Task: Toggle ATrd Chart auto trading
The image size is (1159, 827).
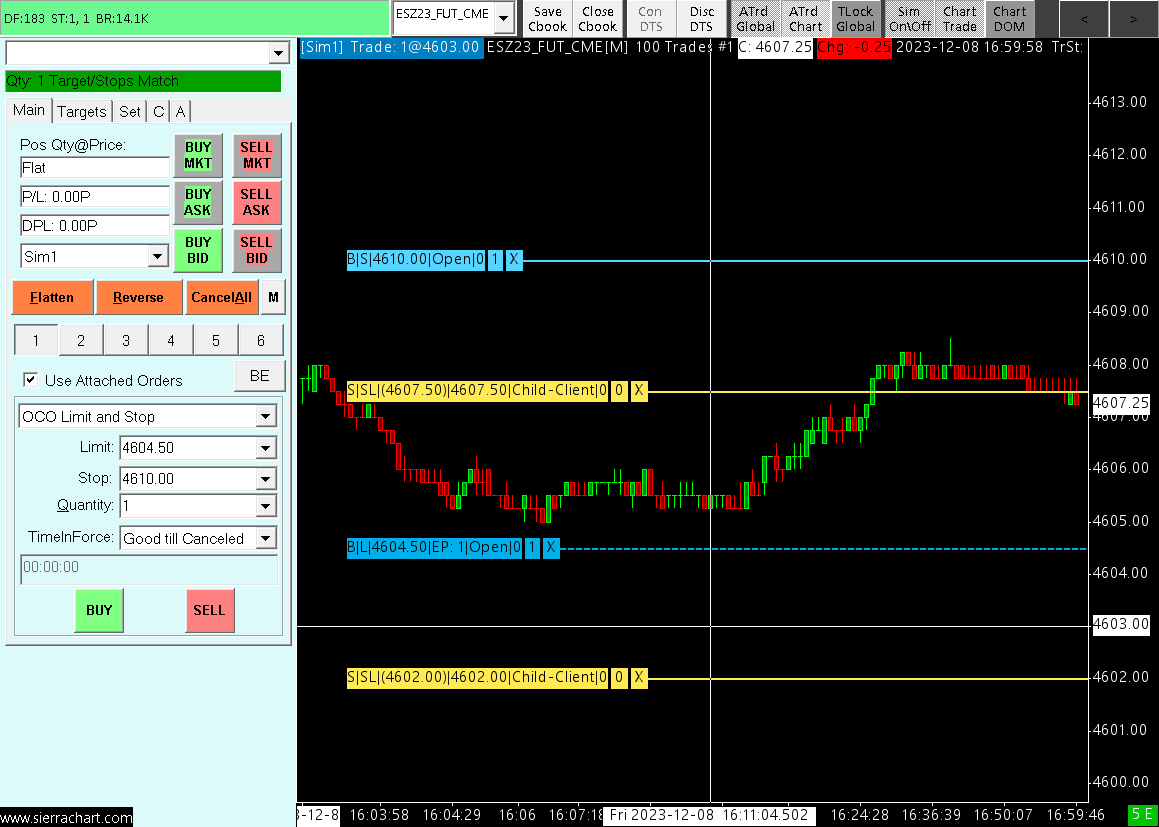Action: pyautogui.click(x=805, y=18)
